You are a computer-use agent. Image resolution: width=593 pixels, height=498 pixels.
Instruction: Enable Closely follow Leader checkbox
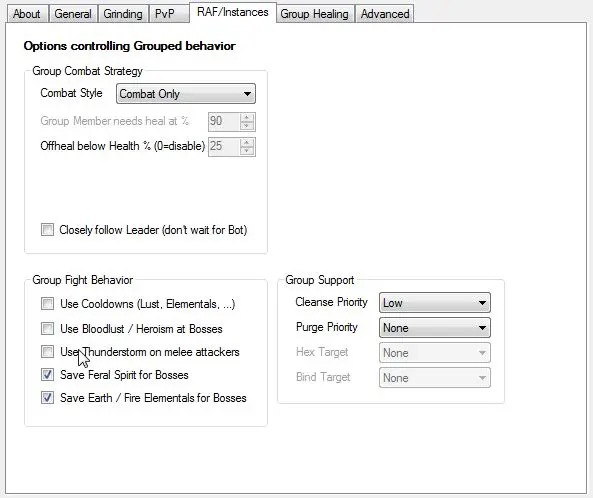point(47,230)
